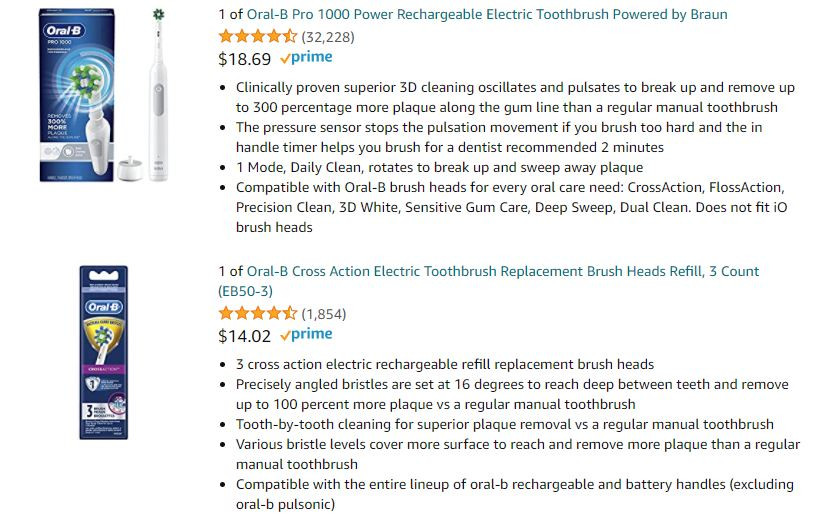838x524 pixels.
Task: View the 32,228 customer reviews
Action: (328, 37)
